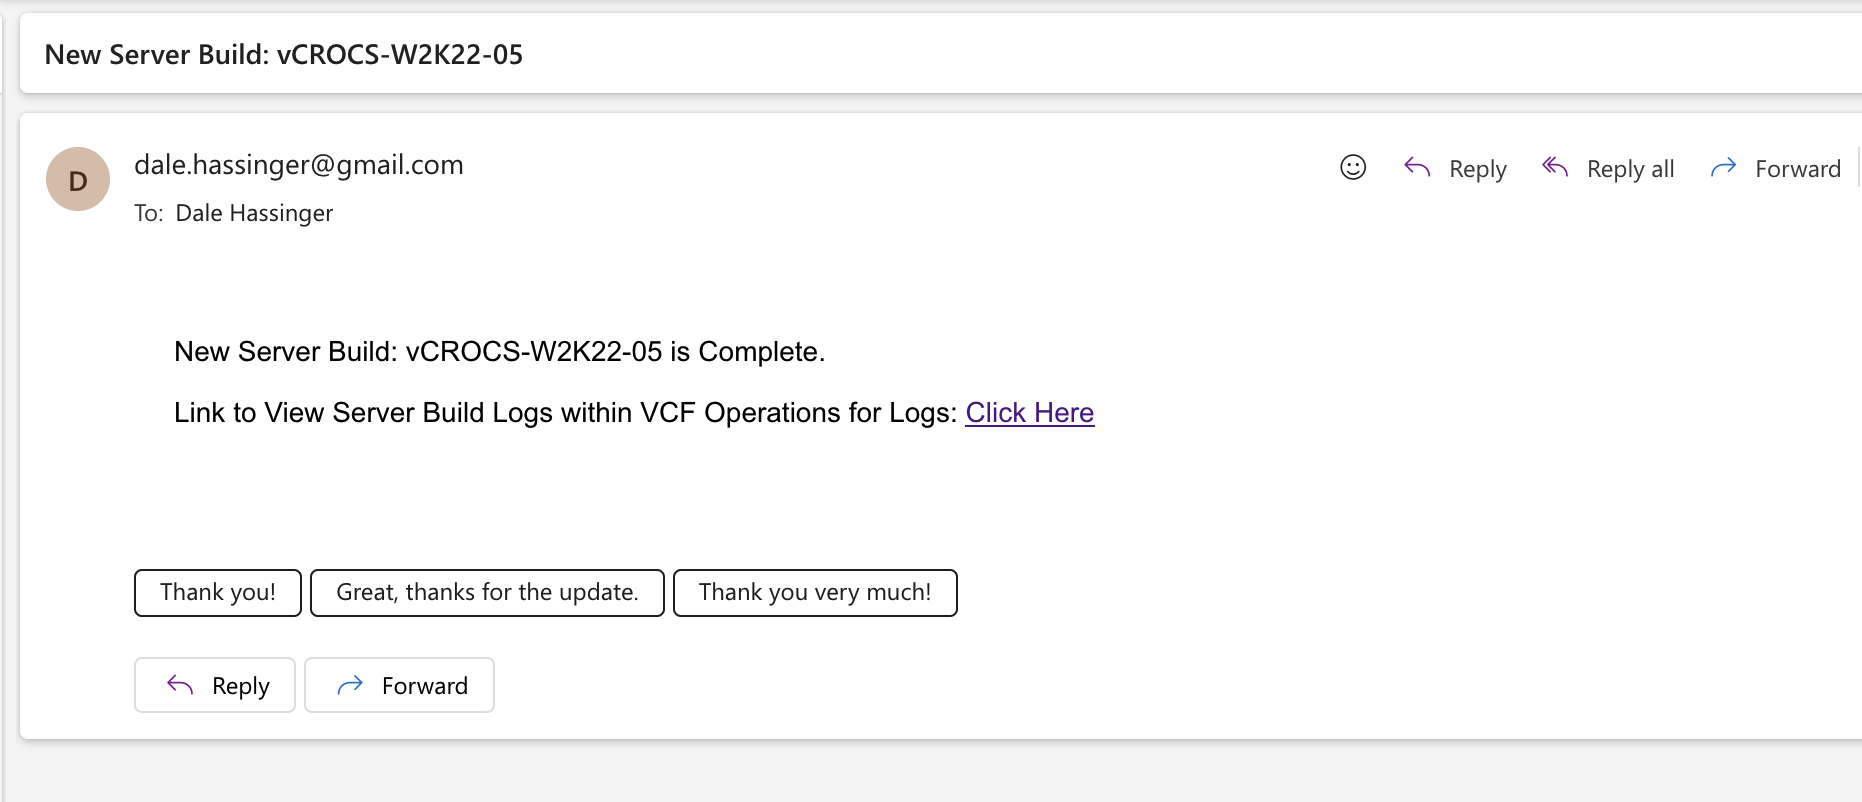Click the Reply all double-arrow icon
This screenshot has width=1862, height=802.
tap(1555, 167)
